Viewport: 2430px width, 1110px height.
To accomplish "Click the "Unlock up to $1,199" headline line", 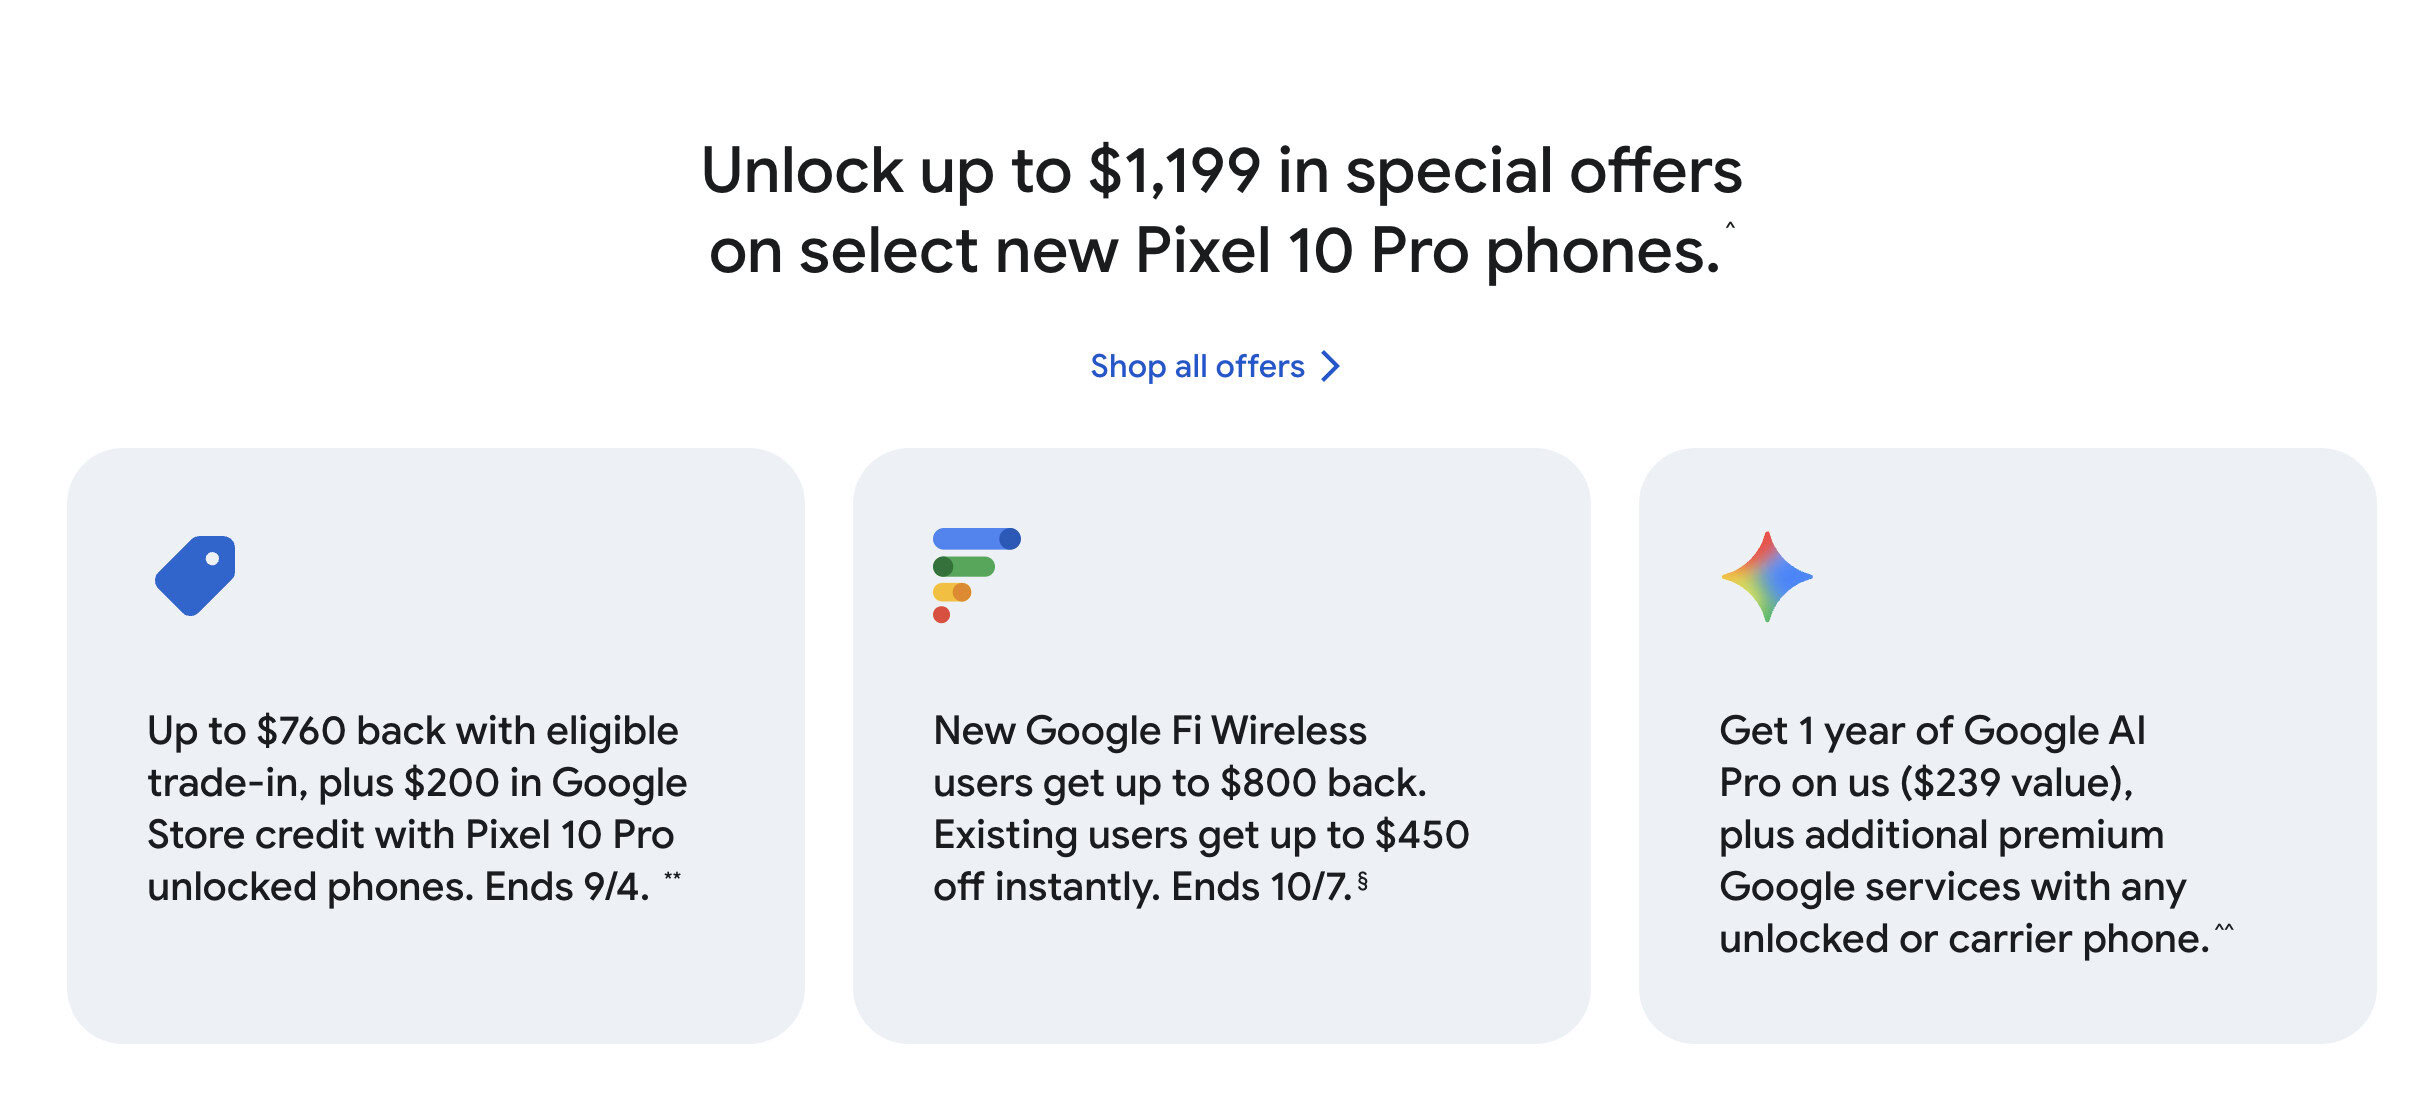I will pyautogui.click(x=1221, y=171).
